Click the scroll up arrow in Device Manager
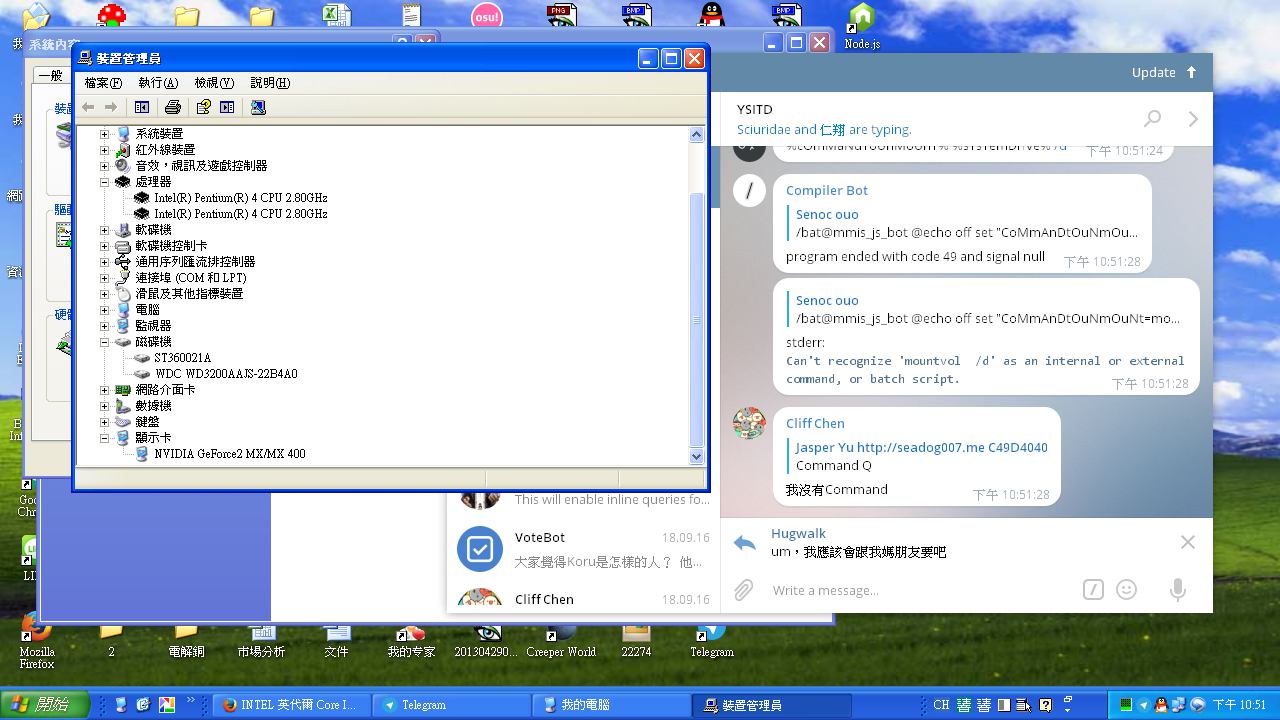The height and width of the screenshot is (720, 1280). [x=697, y=134]
